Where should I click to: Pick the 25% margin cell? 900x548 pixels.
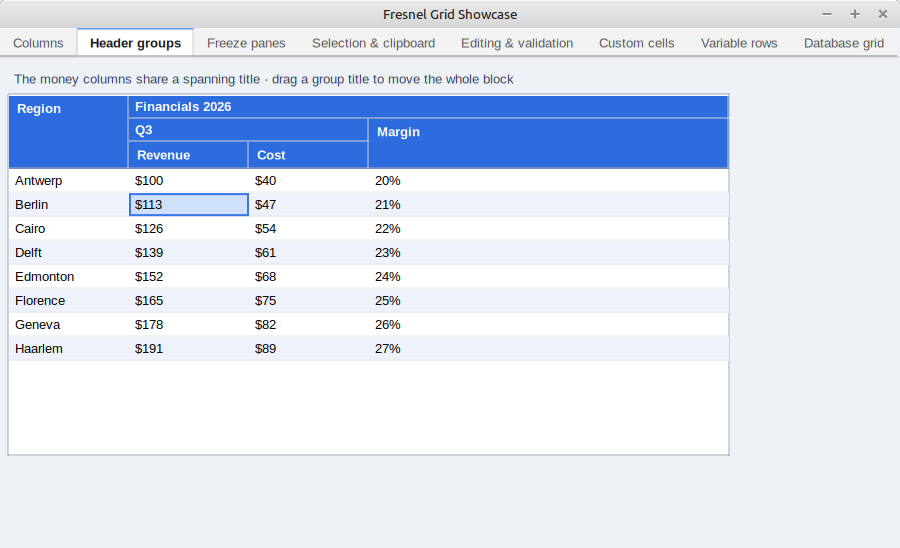549,301
